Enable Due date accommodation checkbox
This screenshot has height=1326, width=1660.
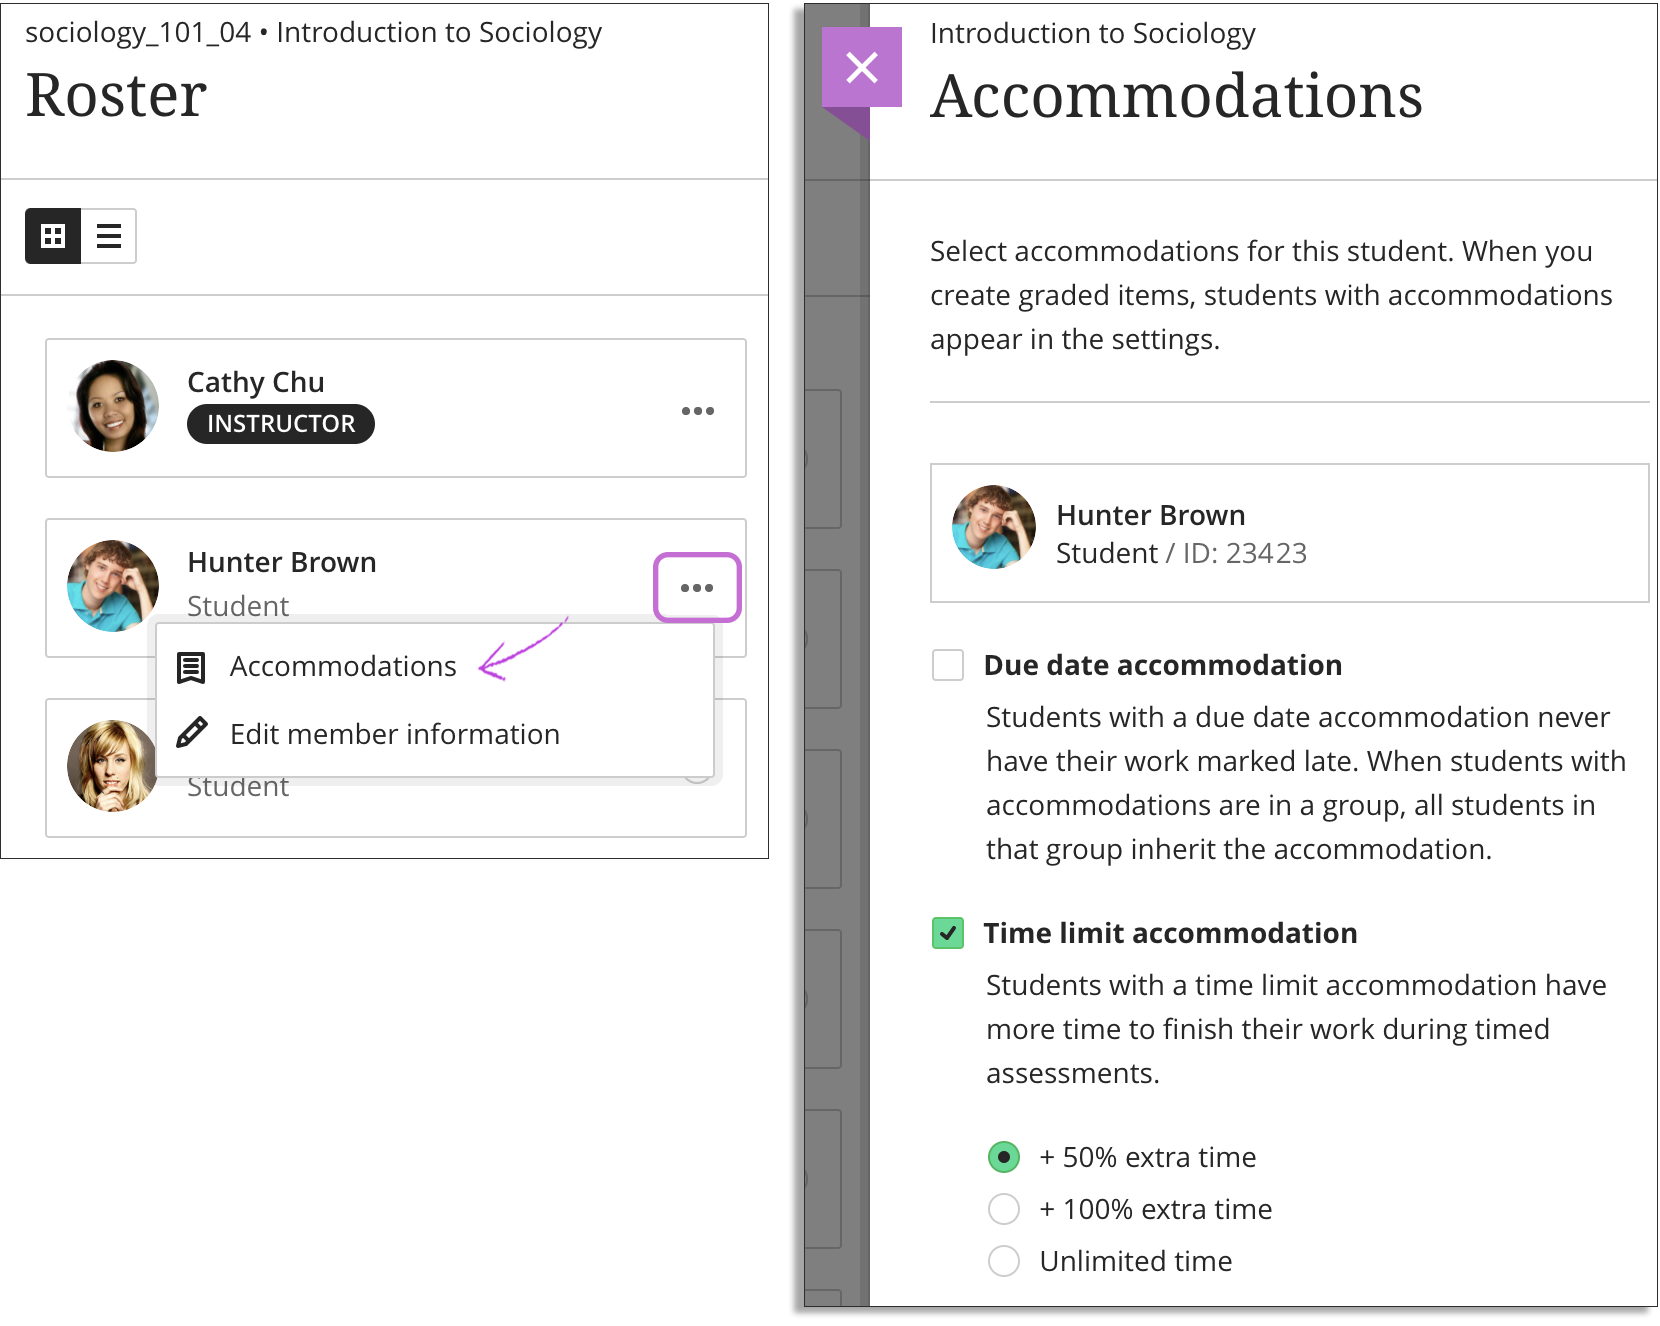(x=947, y=665)
